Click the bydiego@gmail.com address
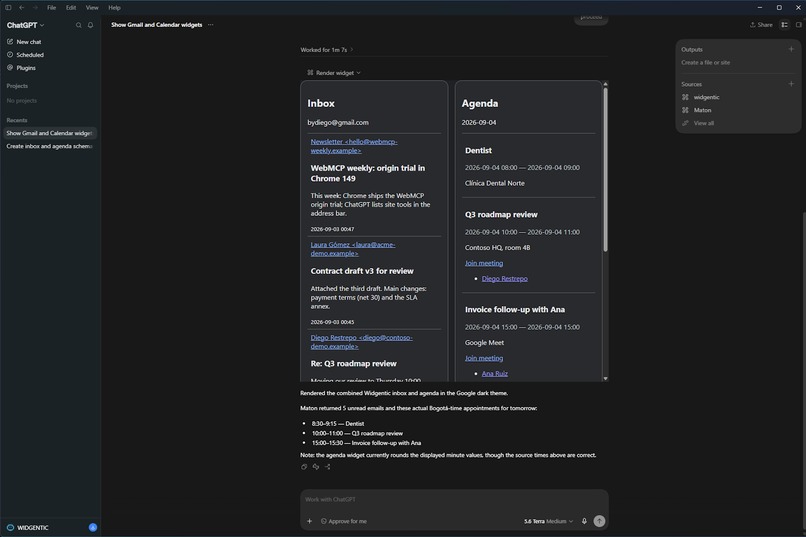The image size is (806, 537). coord(338,122)
